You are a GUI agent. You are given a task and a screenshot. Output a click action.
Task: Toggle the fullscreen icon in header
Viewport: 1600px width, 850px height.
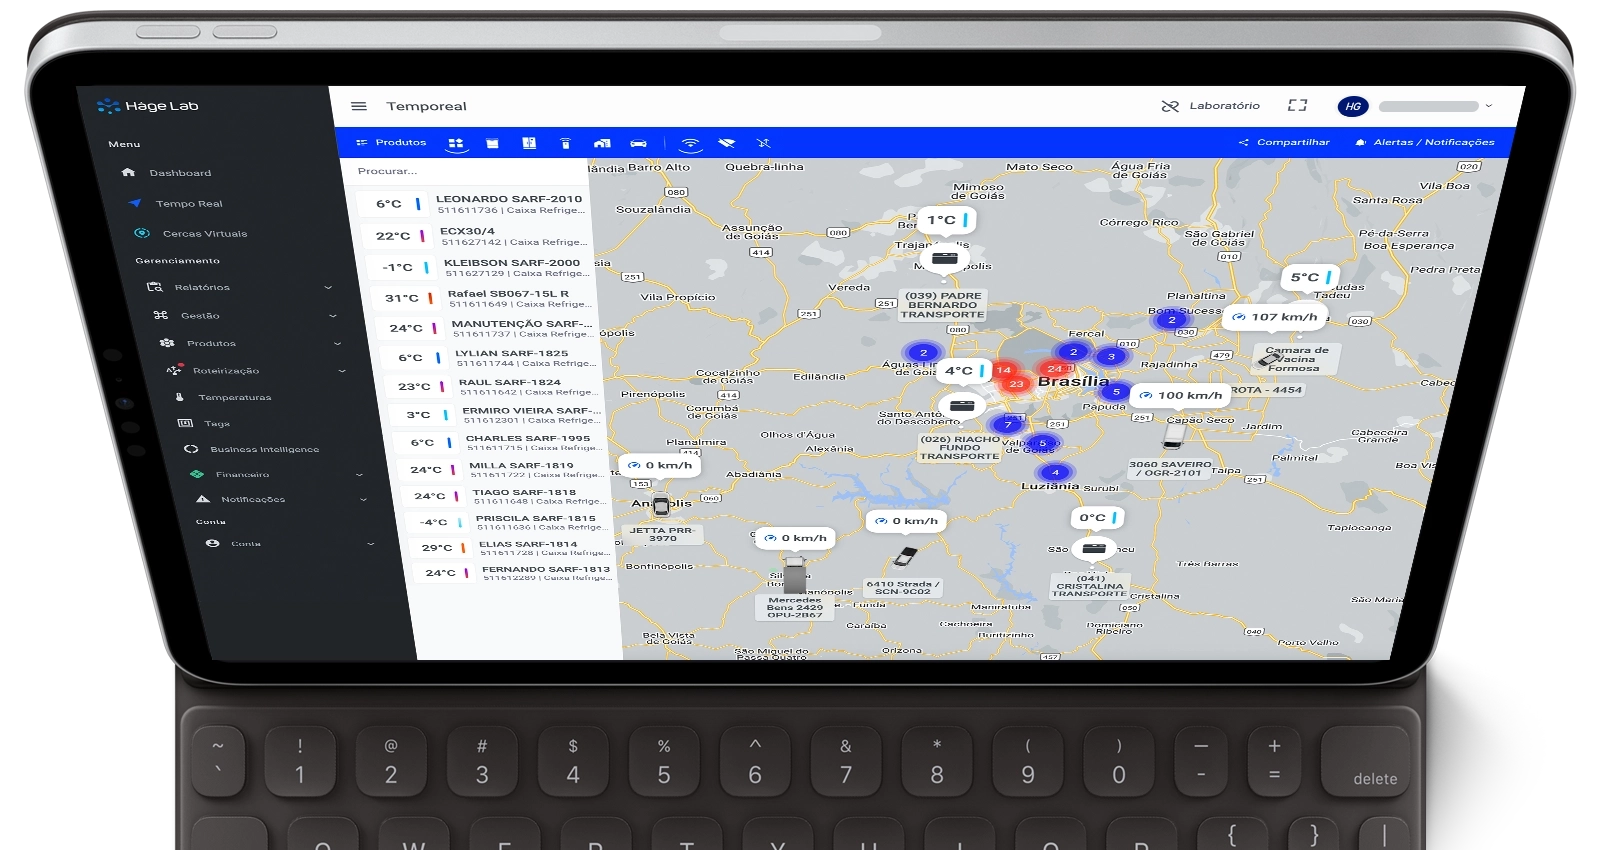(x=1298, y=105)
